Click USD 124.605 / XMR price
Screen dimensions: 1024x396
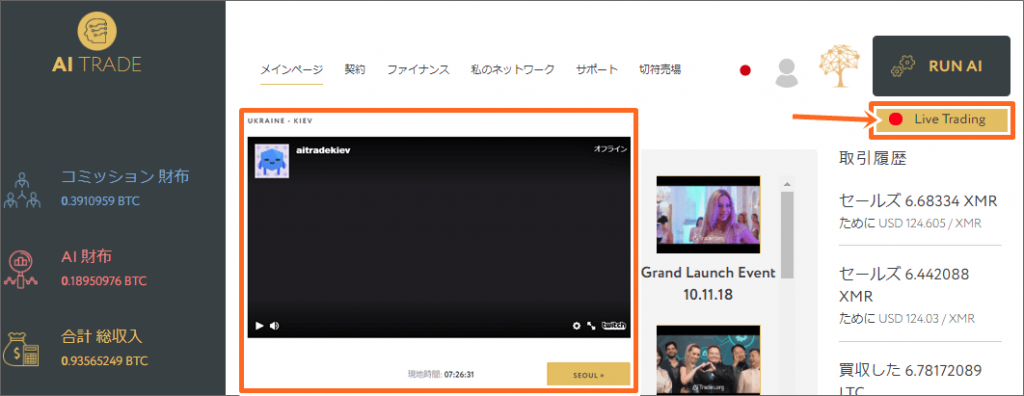[931, 224]
